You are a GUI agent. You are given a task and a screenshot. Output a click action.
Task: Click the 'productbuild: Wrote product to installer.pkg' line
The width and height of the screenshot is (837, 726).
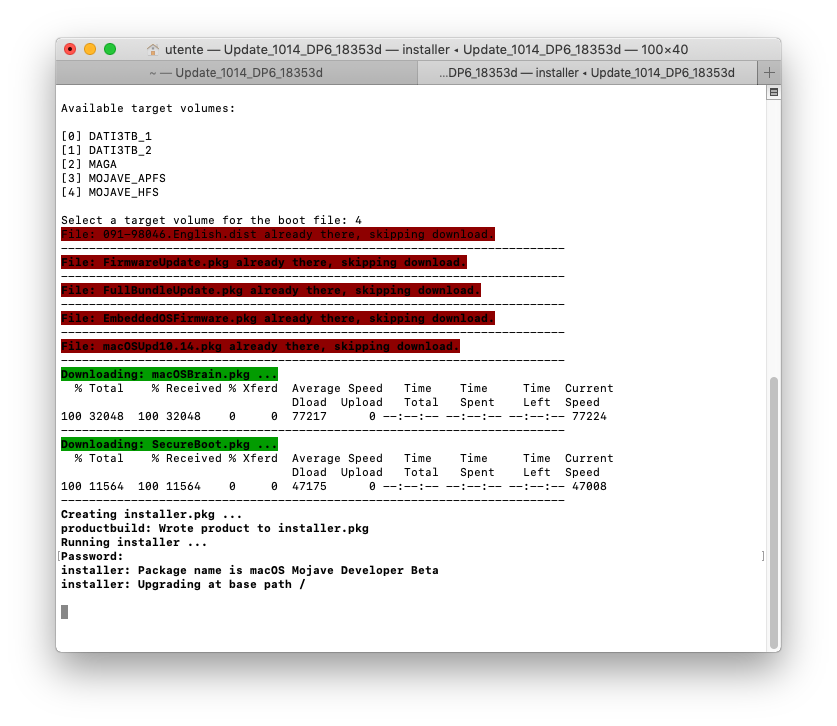coord(215,528)
